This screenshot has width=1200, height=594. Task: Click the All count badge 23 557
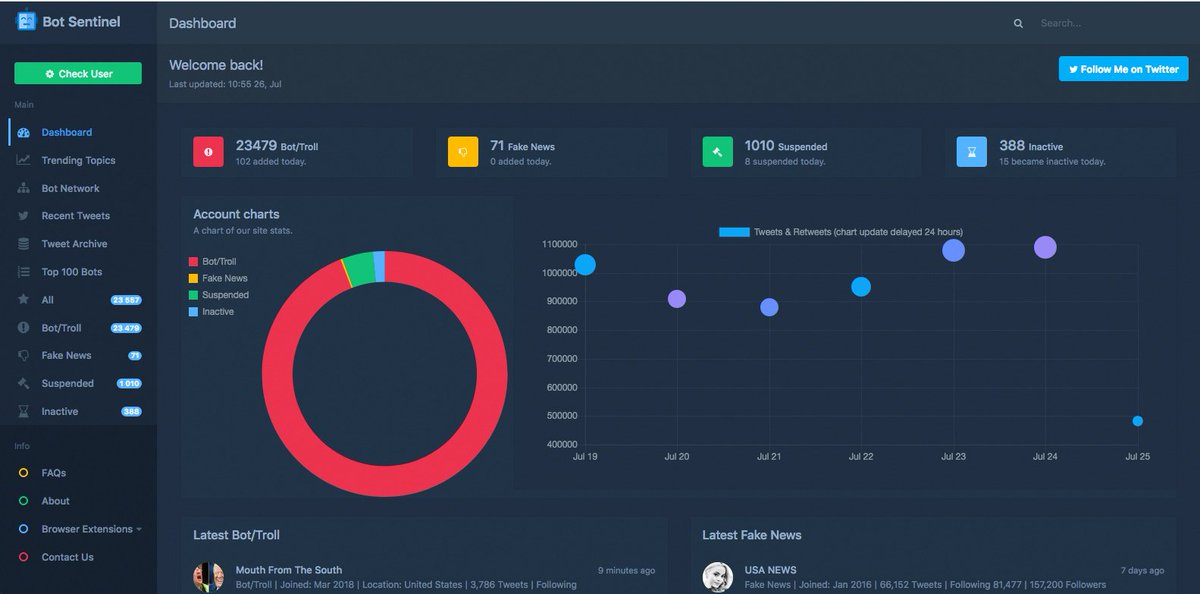(x=126, y=300)
